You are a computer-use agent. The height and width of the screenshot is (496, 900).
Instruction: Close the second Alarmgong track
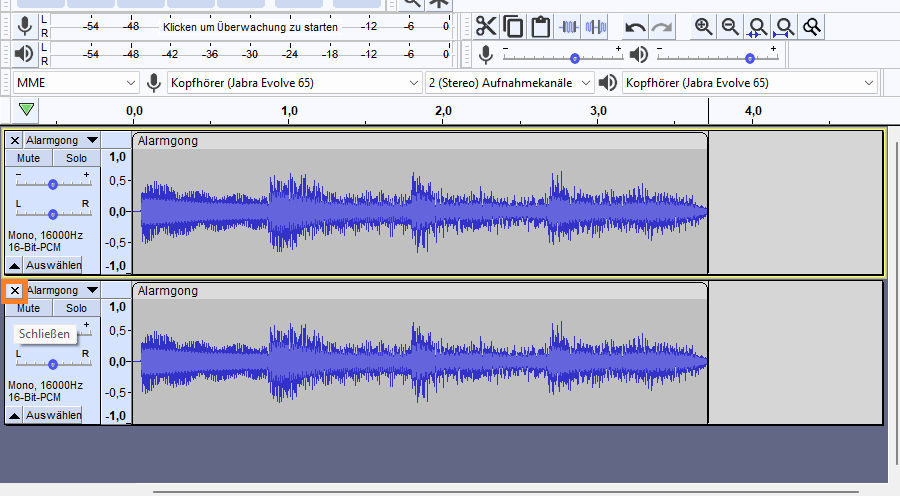[x=15, y=290]
